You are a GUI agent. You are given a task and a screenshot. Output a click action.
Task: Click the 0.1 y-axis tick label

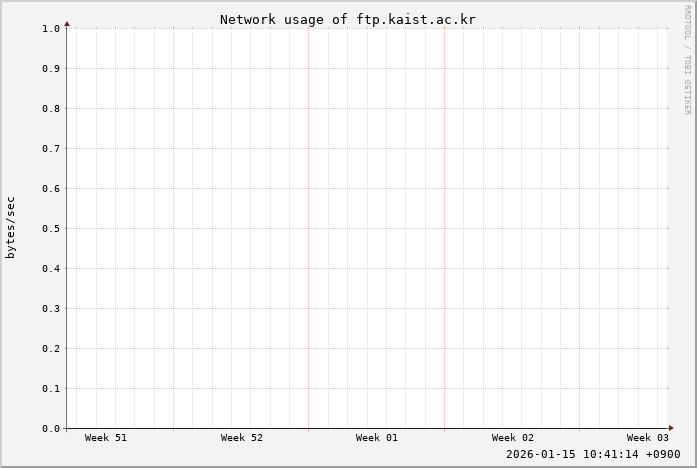coord(52,388)
